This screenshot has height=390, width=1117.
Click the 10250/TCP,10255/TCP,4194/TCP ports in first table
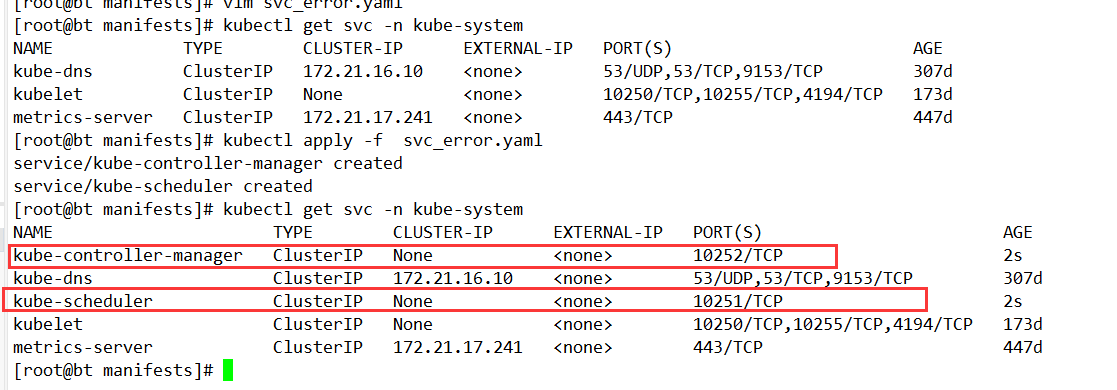click(743, 94)
